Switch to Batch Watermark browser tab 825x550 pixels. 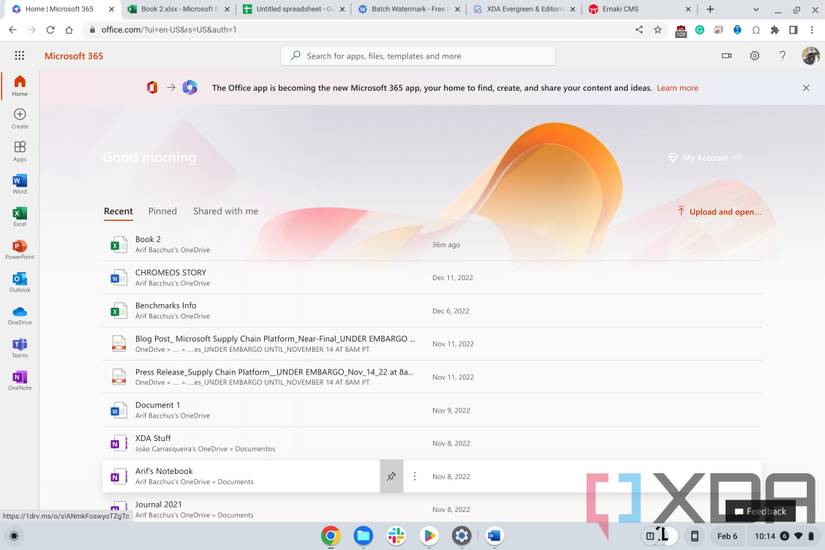408,9
